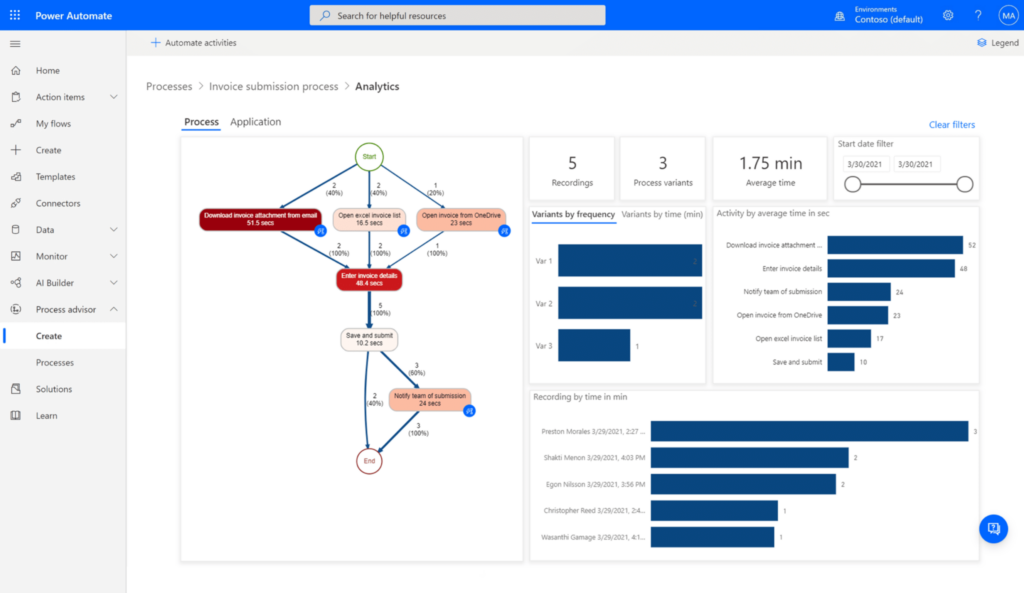Click the Action items clipboard icon
The height and width of the screenshot is (593, 1024).
(16, 97)
